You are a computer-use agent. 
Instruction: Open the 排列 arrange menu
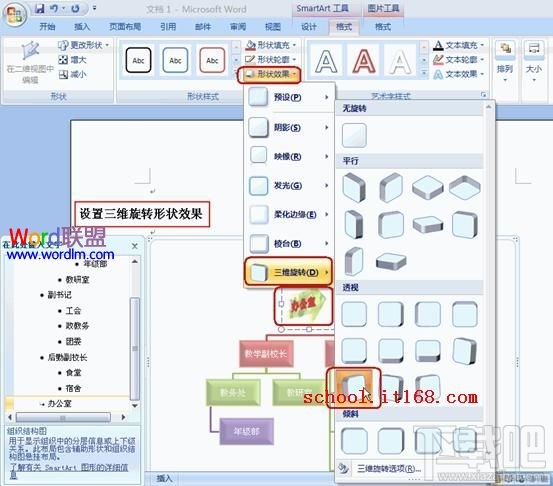tap(505, 62)
